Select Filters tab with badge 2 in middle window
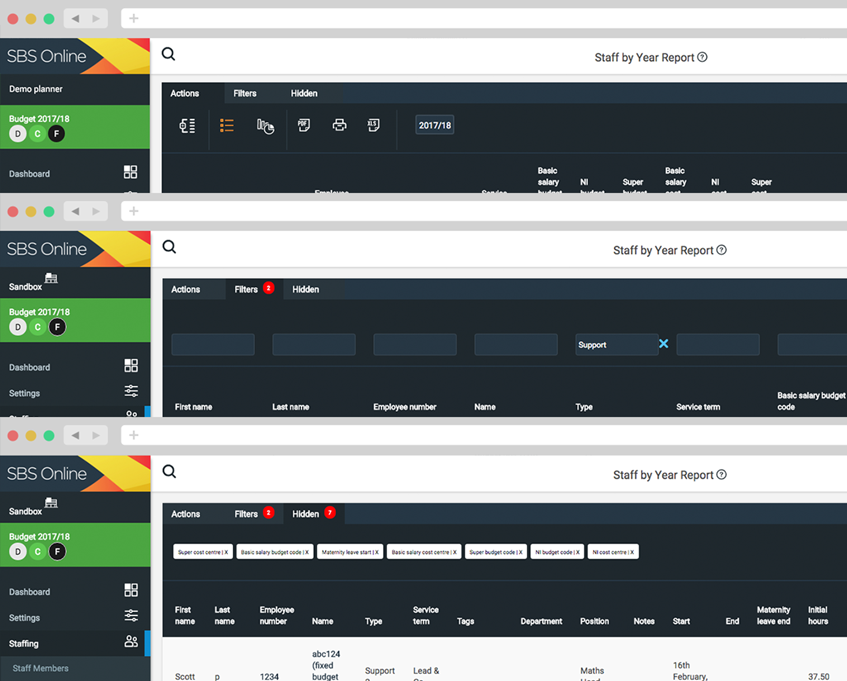 [x=254, y=289]
